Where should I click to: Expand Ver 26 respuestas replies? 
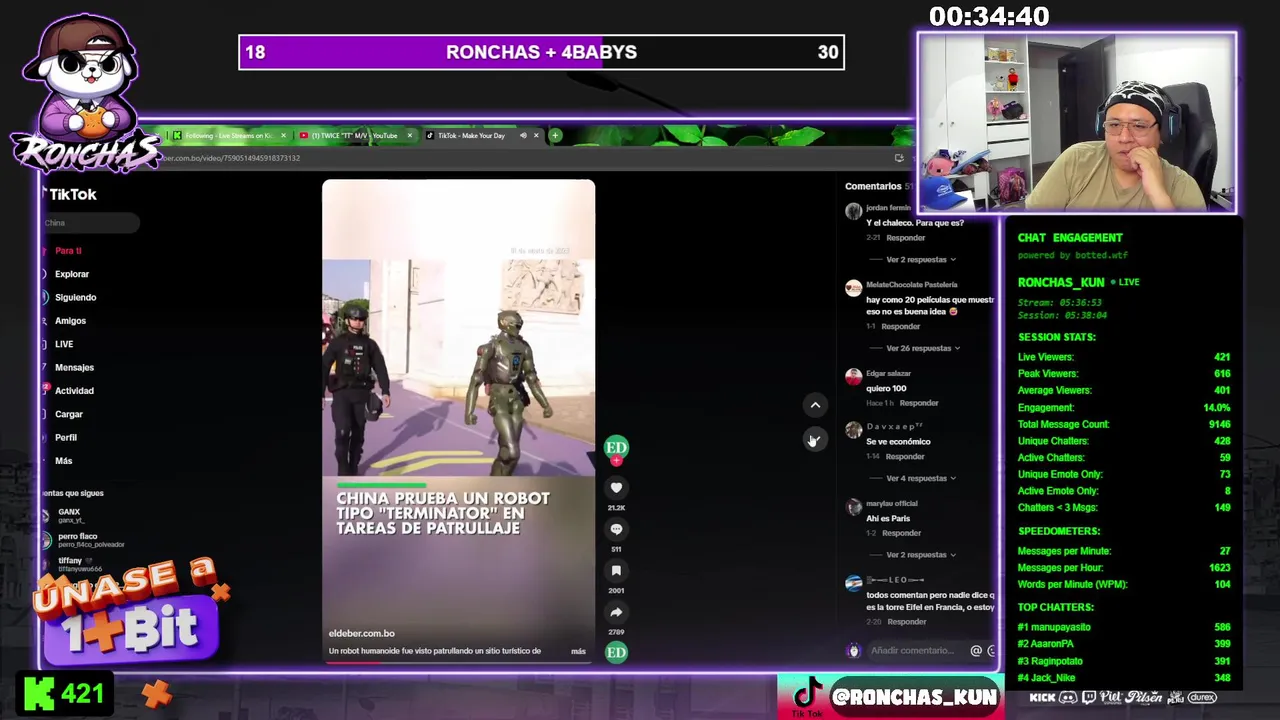coord(923,348)
